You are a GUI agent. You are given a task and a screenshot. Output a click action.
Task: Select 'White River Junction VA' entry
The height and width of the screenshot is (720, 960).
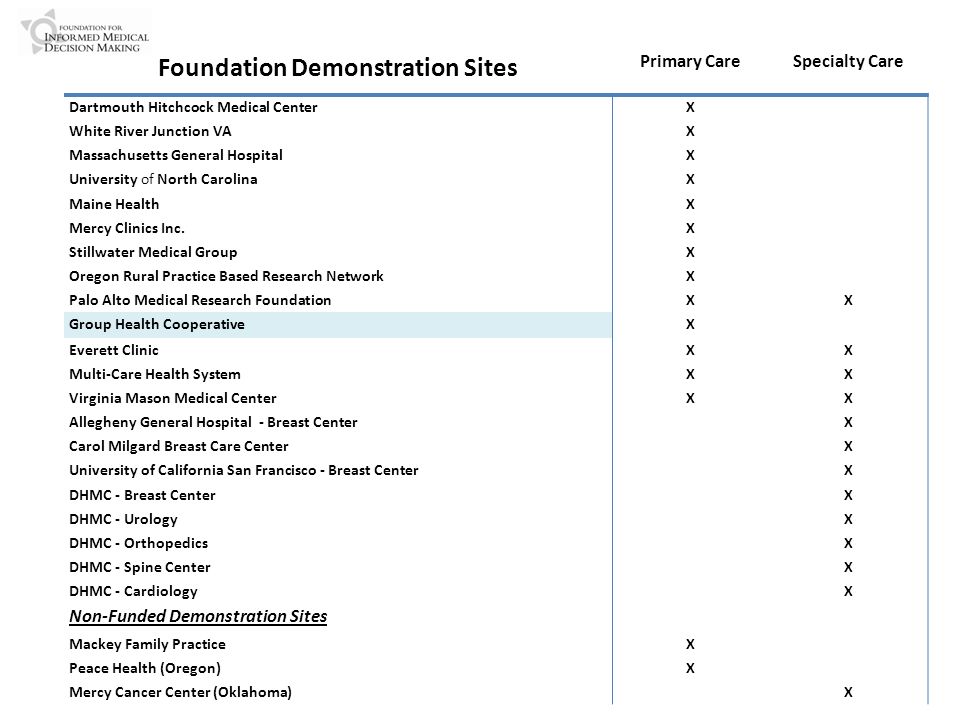[x=150, y=131]
